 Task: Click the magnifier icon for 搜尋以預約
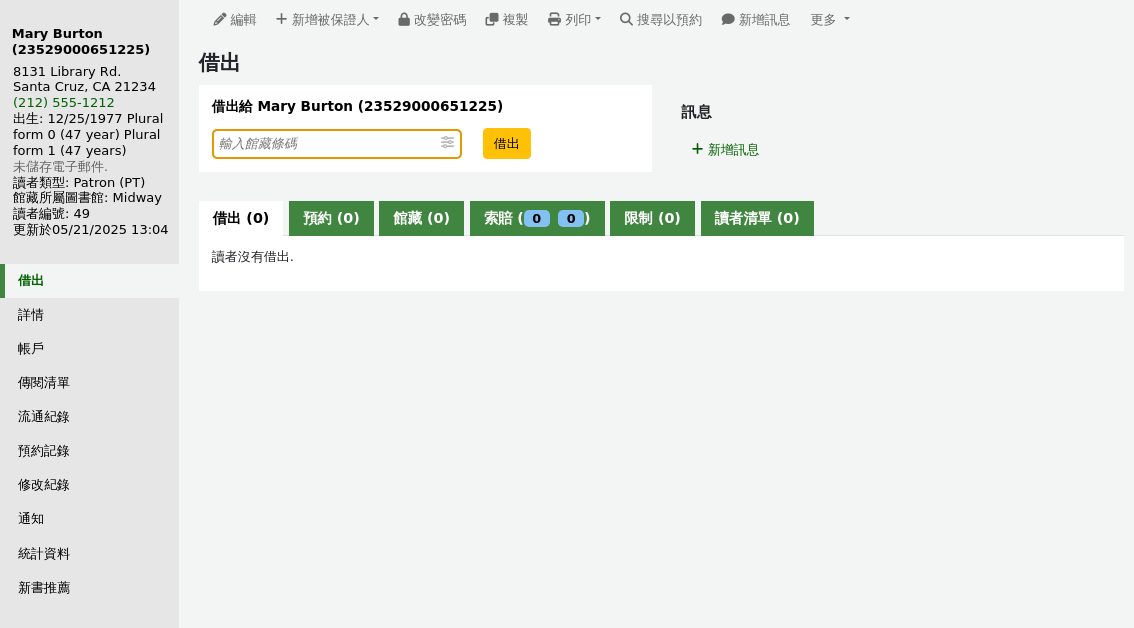(x=626, y=20)
